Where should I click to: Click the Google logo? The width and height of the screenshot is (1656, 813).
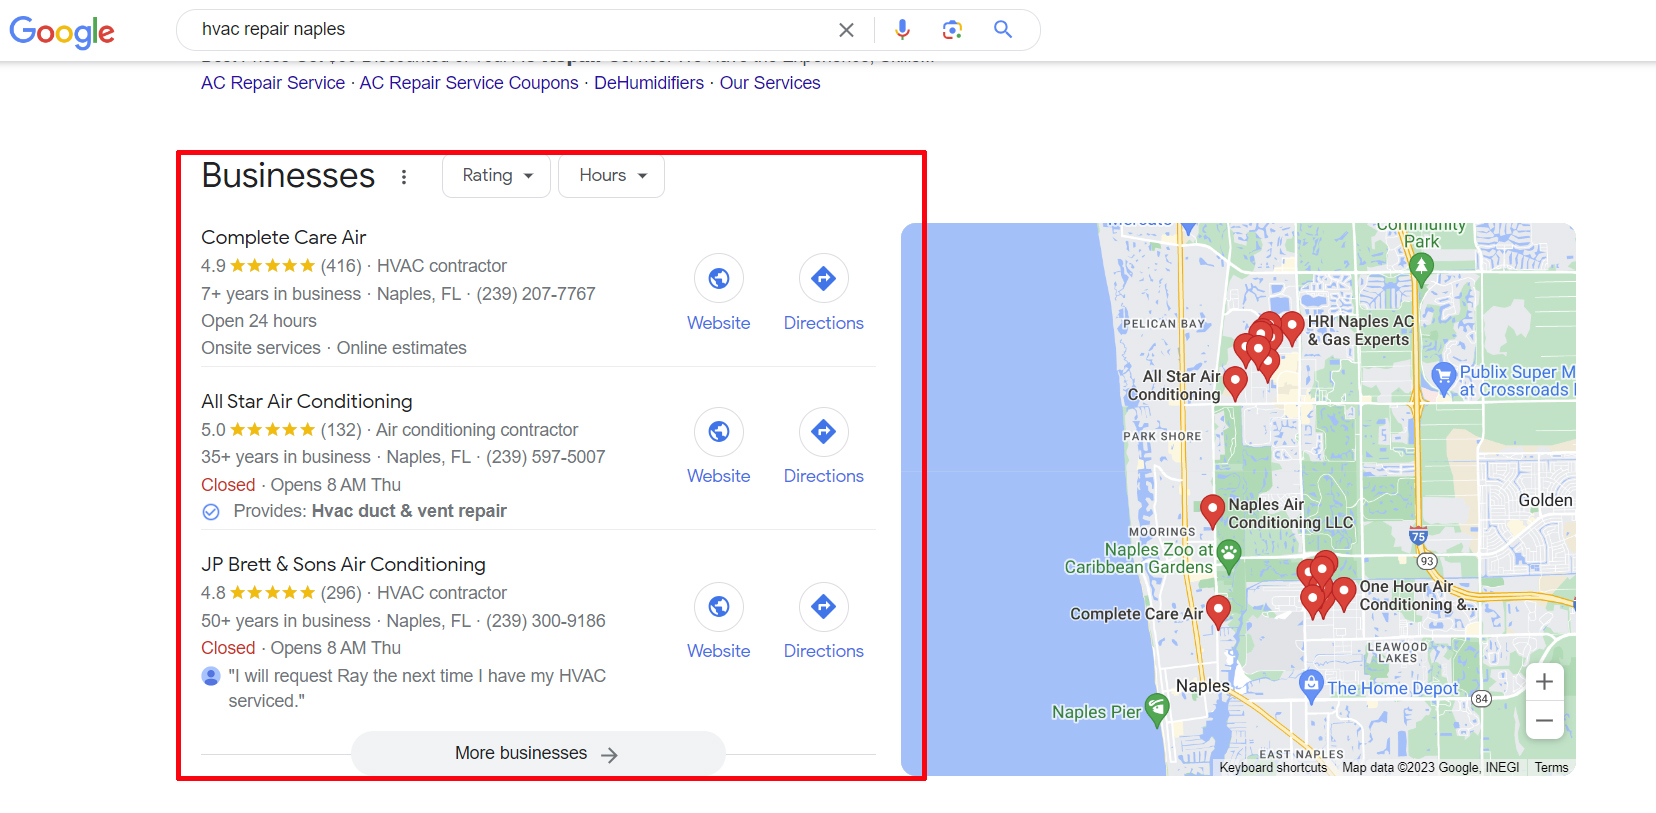coord(62,31)
